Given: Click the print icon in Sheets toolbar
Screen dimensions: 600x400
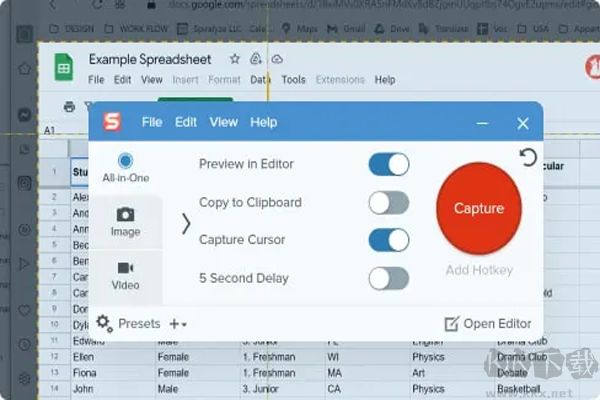Looking at the screenshot, I should click(x=69, y=106).
